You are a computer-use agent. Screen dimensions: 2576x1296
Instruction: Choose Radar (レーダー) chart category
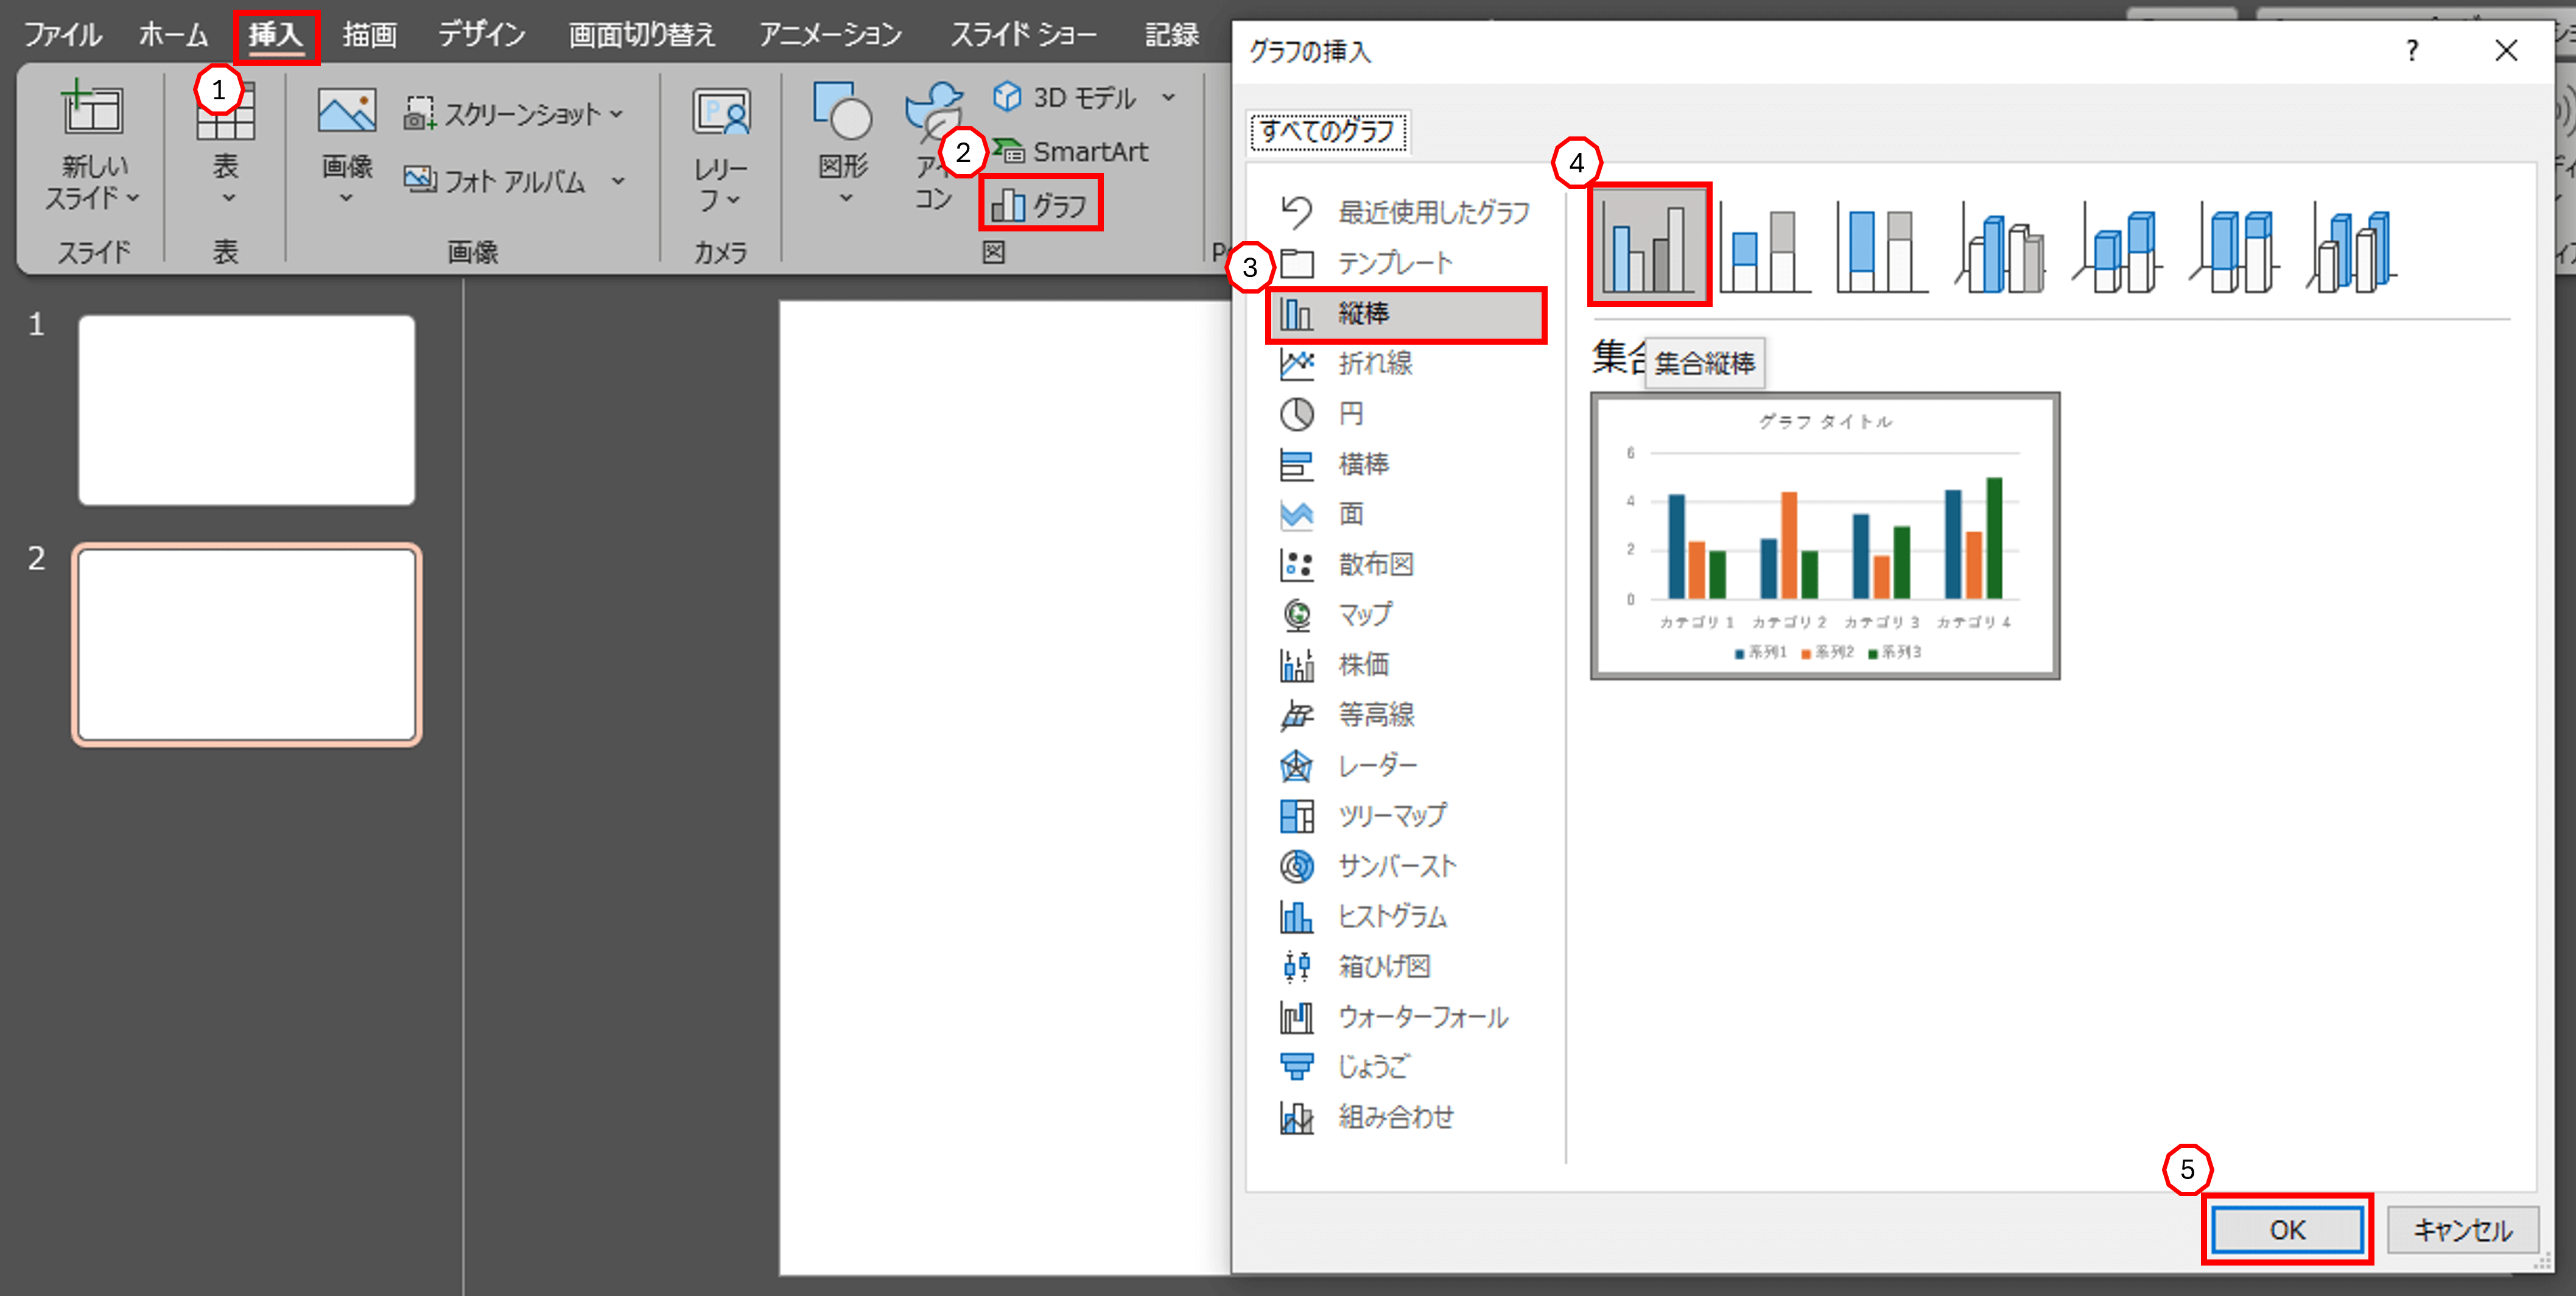pos(1406,765)
